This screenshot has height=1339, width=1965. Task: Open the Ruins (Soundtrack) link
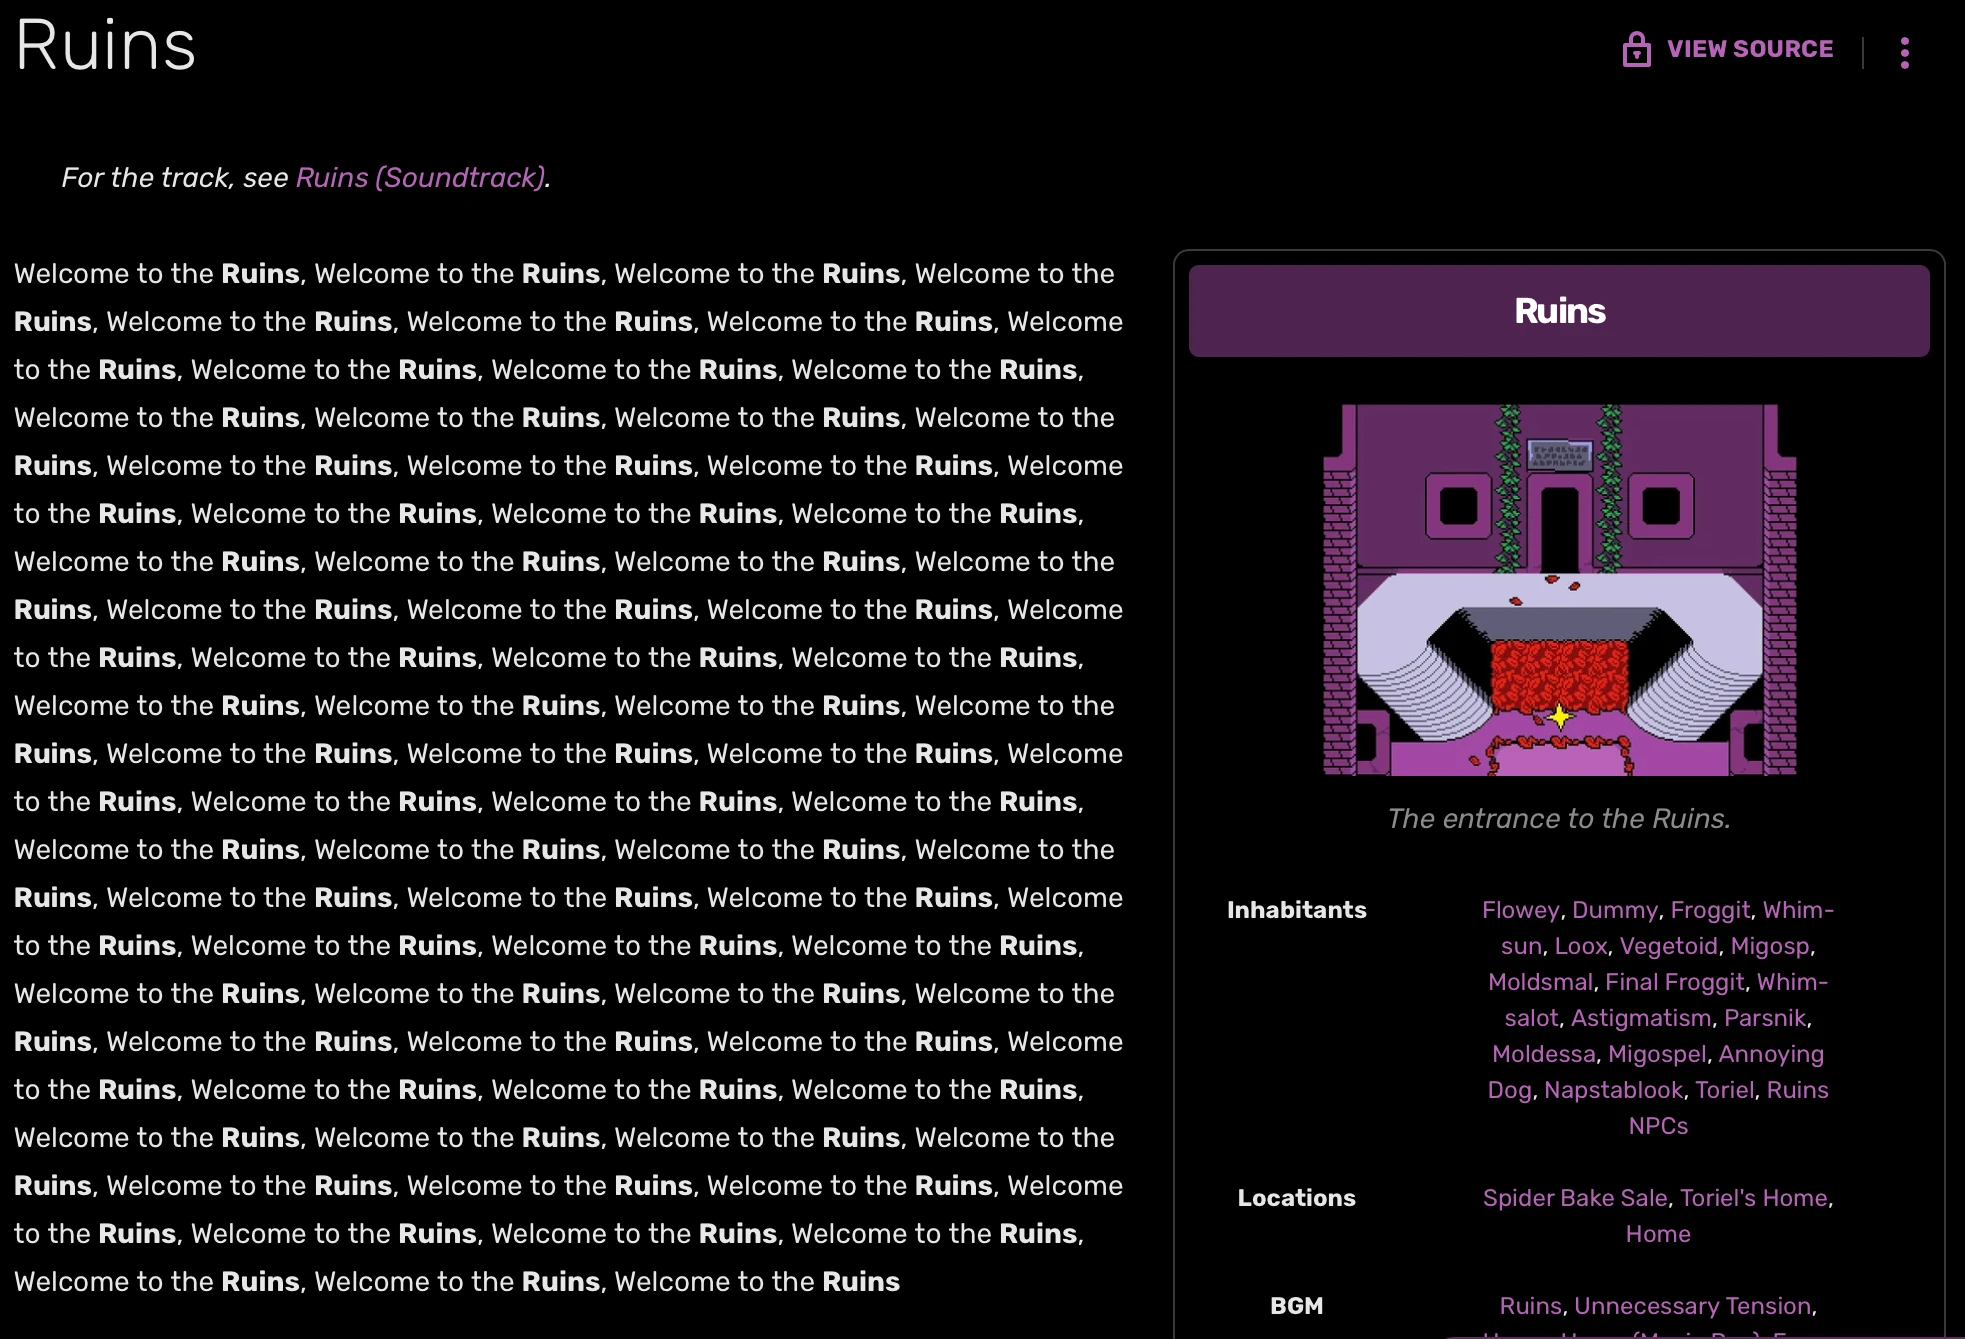[420, 177]
